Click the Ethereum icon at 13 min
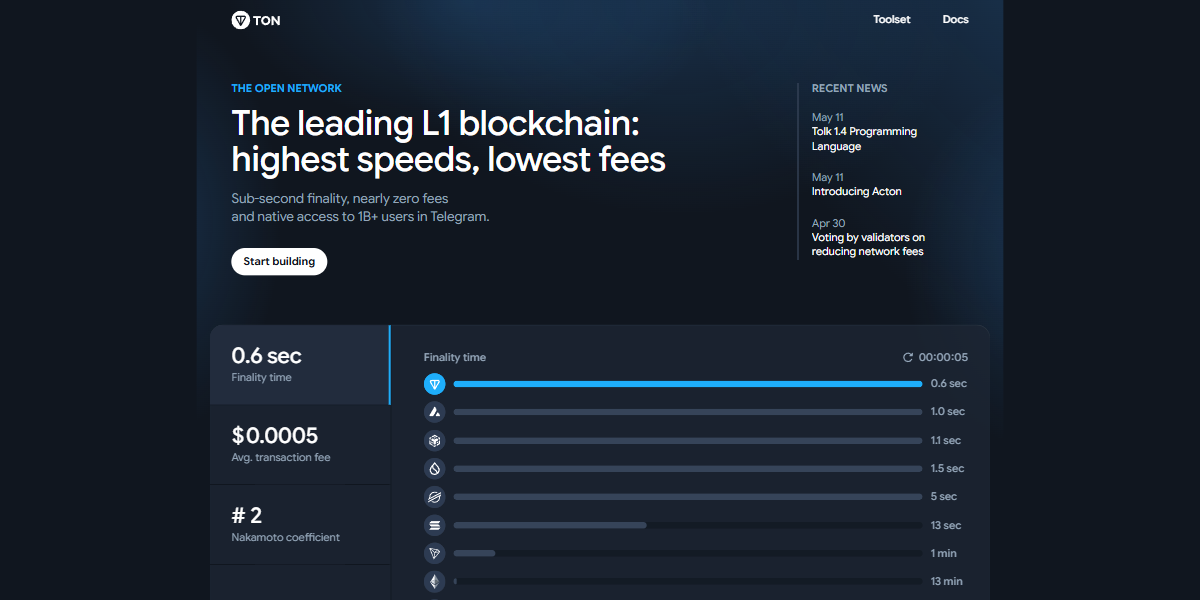Screen dimensions: 1200x600 click(x=434, y=581)
